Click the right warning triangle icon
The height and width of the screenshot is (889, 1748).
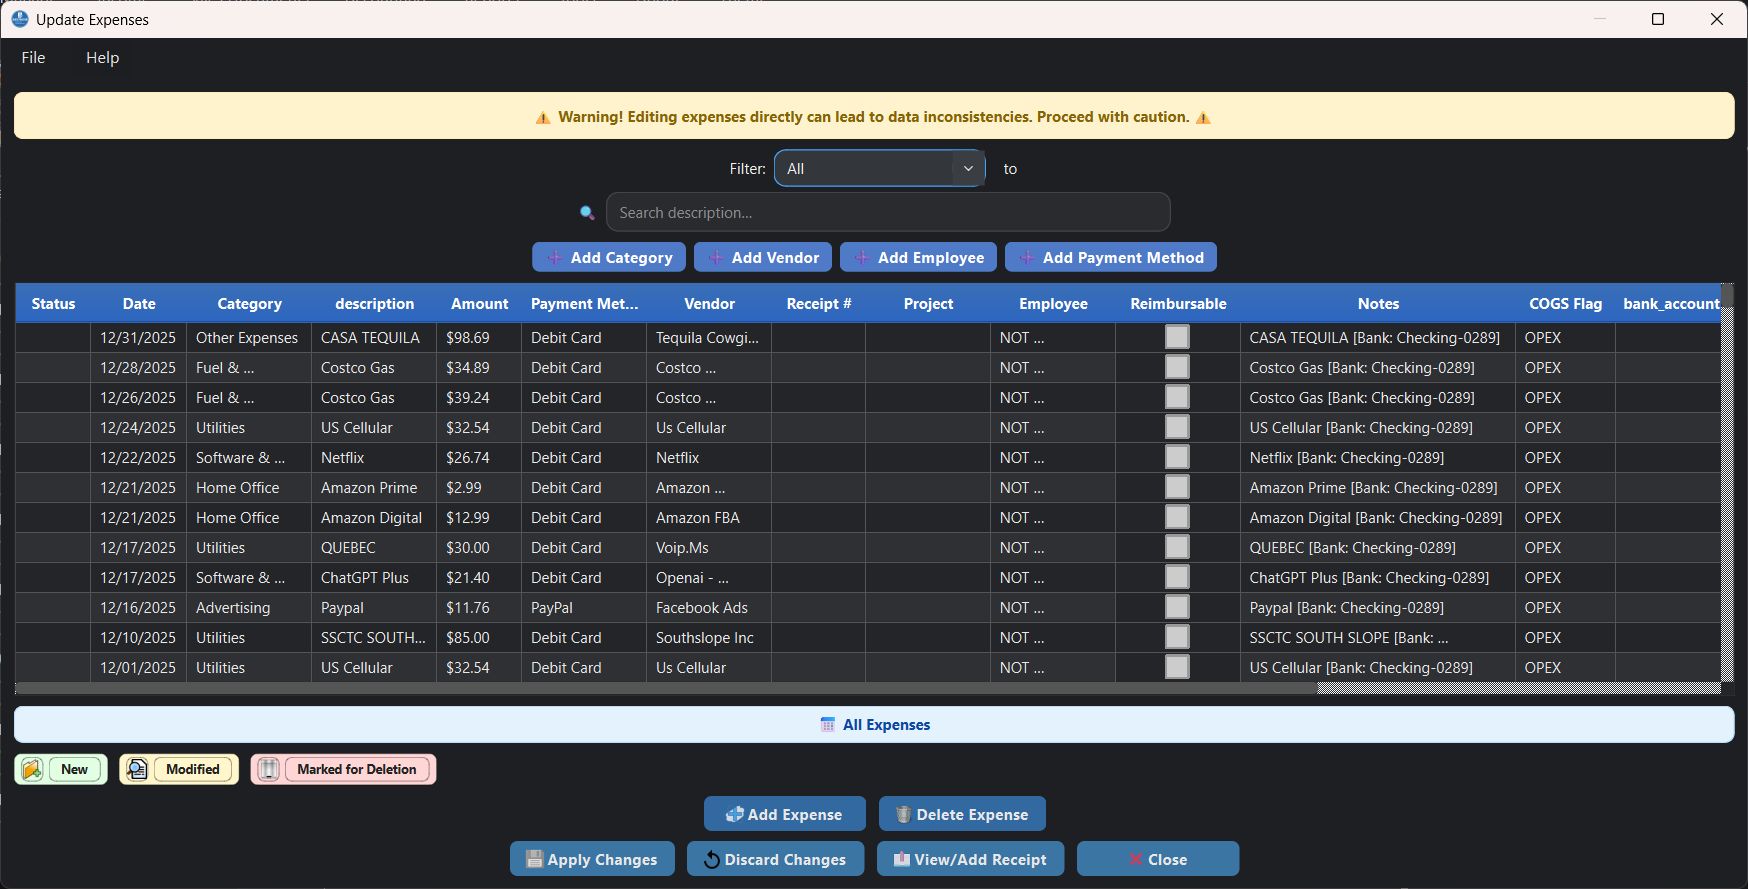pos(1203,117)
